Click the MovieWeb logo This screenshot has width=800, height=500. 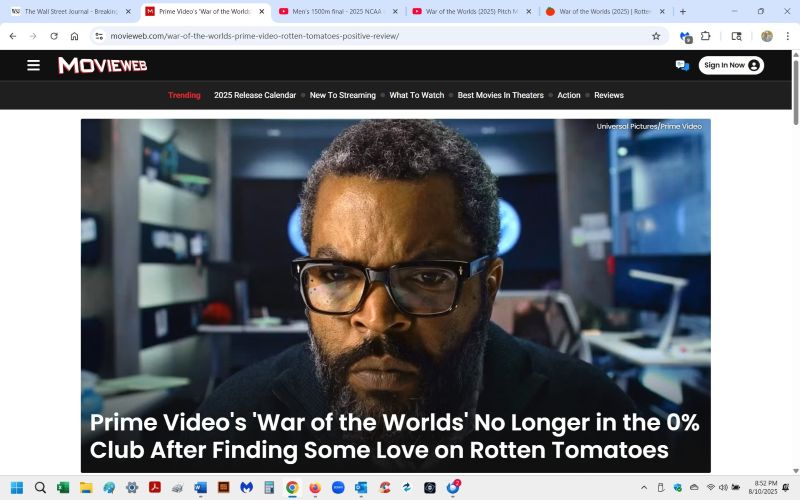point(103,65)
